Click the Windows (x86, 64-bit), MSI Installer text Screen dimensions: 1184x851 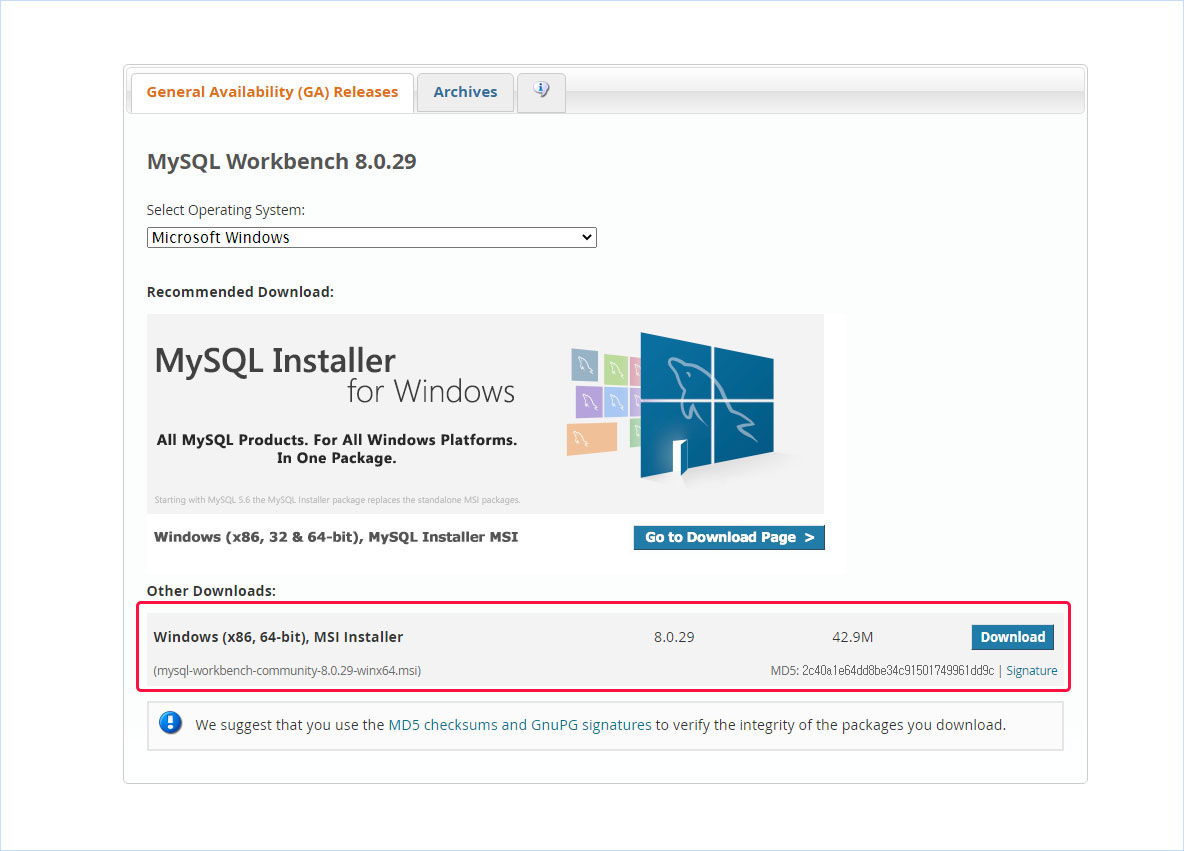tap(278, 637)
